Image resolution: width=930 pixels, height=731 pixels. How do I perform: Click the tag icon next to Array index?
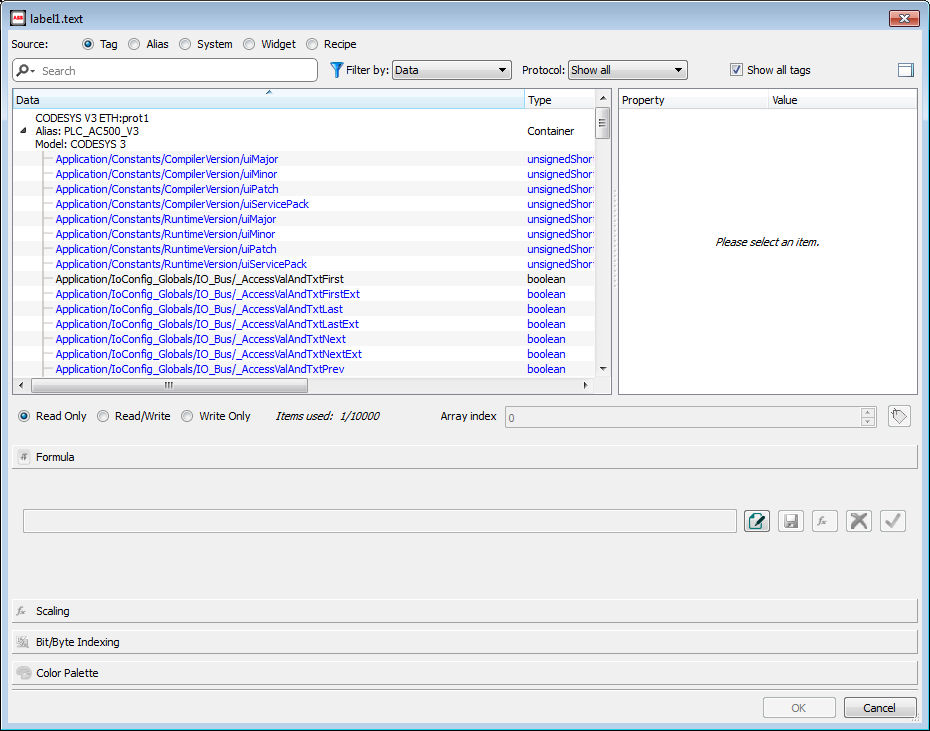click(x=899, y=416)
